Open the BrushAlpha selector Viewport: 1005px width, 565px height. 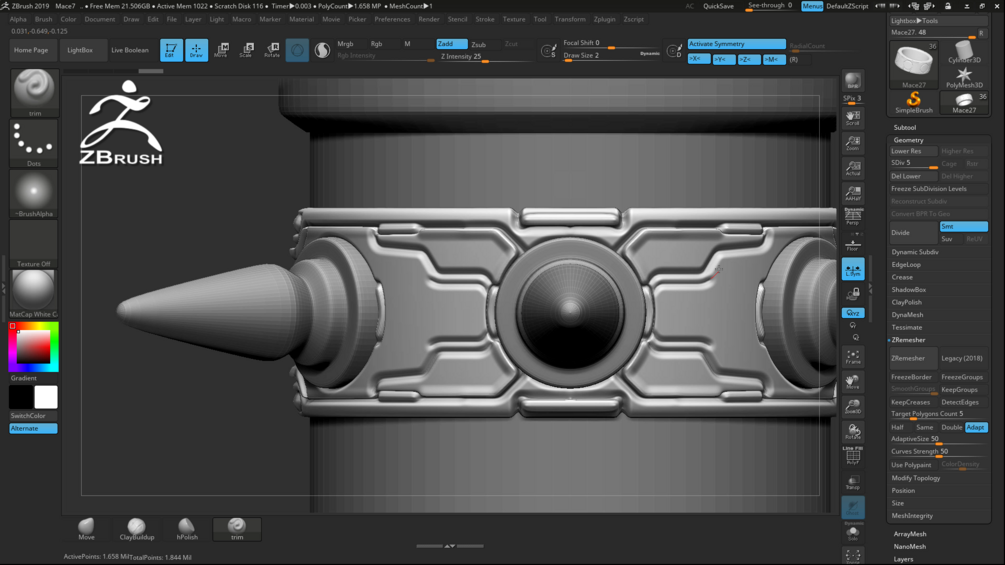[x=34, y=193]
